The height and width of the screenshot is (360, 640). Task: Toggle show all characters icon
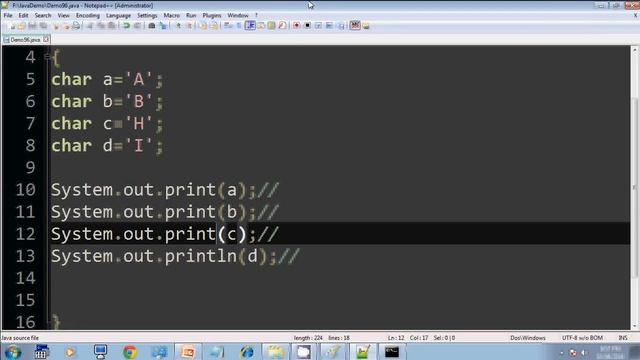pyautogui.click(x=239, y=26)
